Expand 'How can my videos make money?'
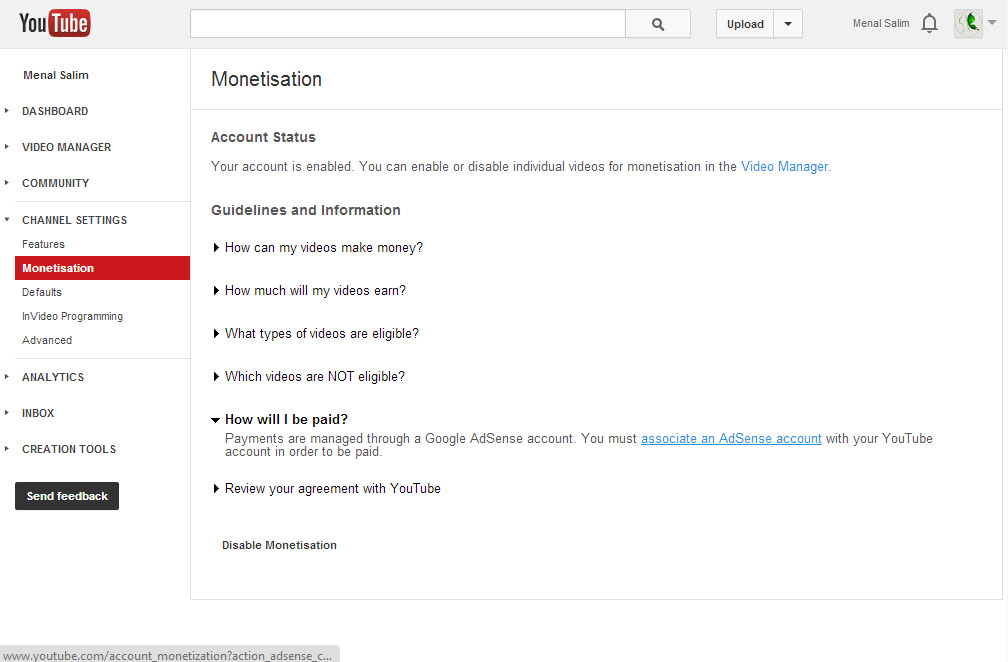Screen dimensions: 1008x662 pos(318,248)
